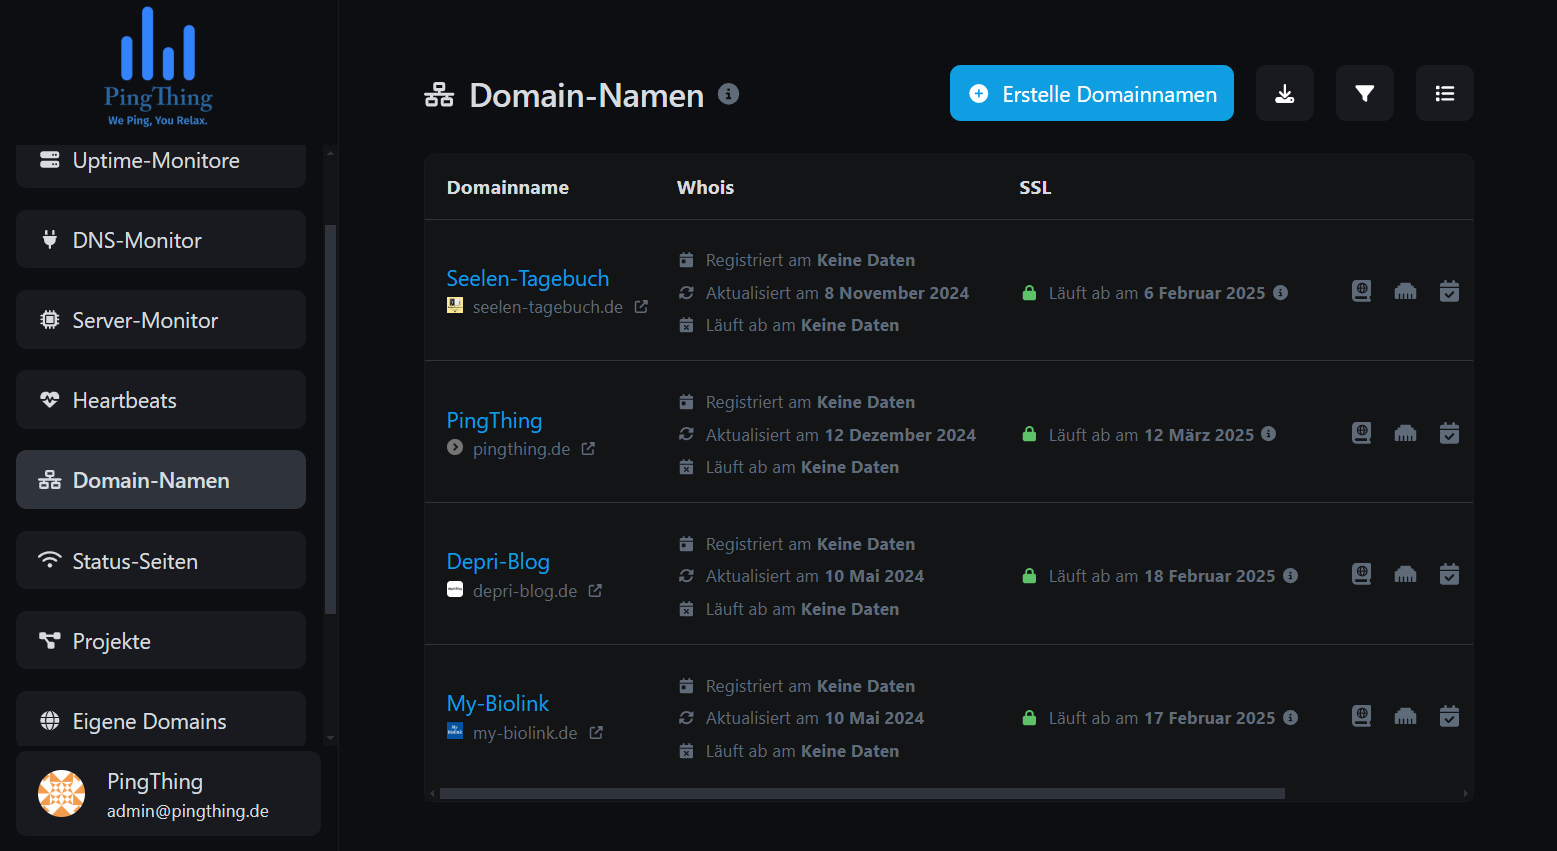1557x851 pixels.
Task: Open the info icon next to Domain-Namen heading
Action: (x=729, y=94)
